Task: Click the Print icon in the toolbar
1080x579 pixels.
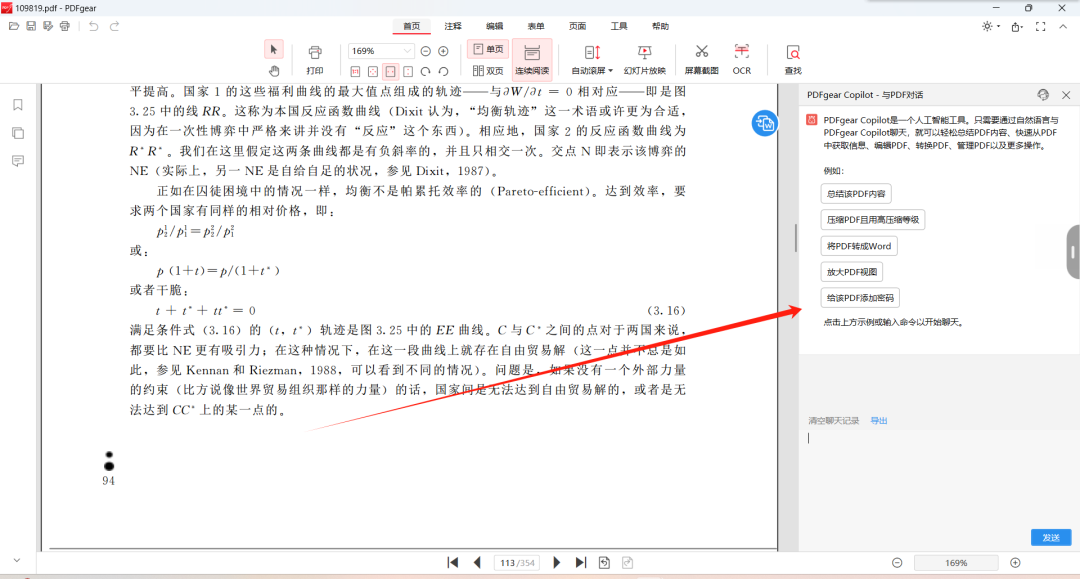Action: click(x=315, y=58)
